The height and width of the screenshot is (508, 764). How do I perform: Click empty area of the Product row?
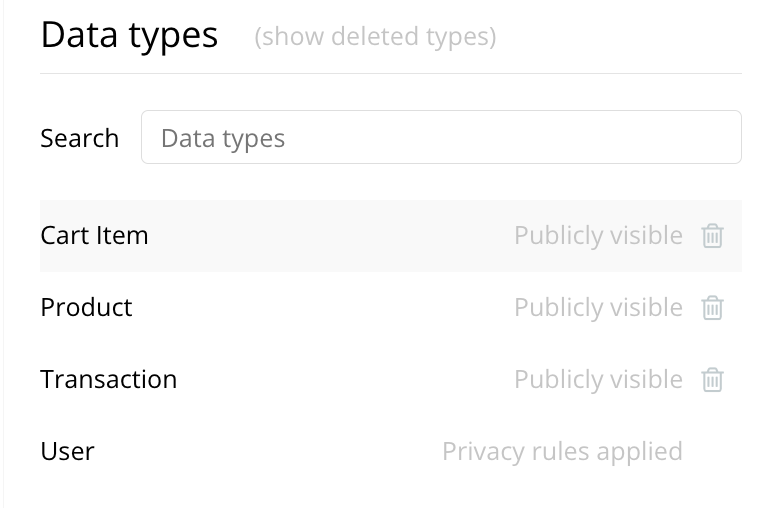(322, 308)
